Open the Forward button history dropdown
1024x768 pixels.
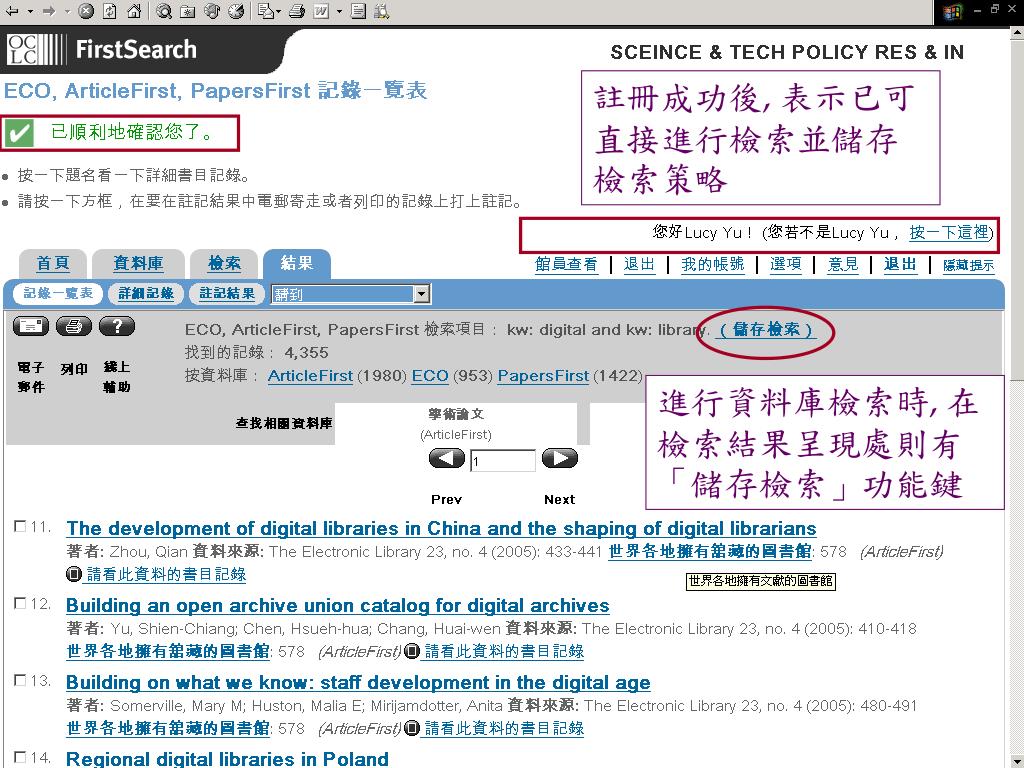pyautogui.click(x=67, y=11)
